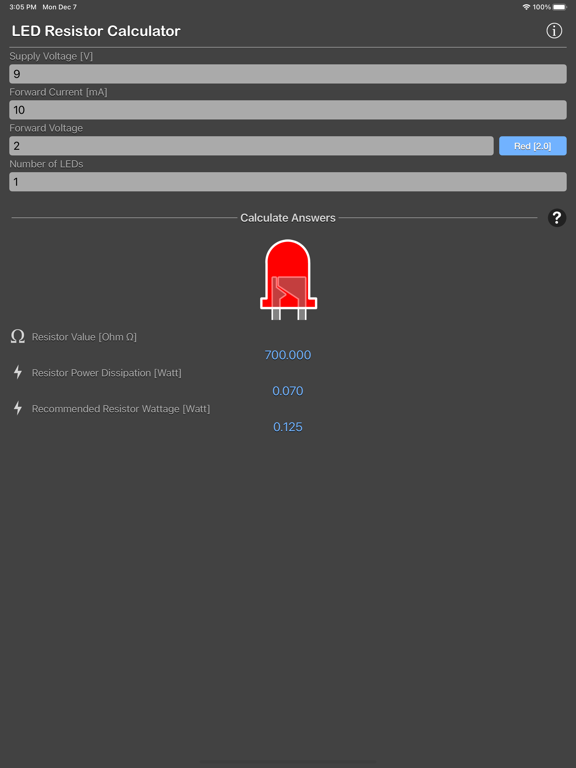Viewport: 576px width, 768px height.
Task: Open the info icon in the header
Action: [x=554, y=31]
